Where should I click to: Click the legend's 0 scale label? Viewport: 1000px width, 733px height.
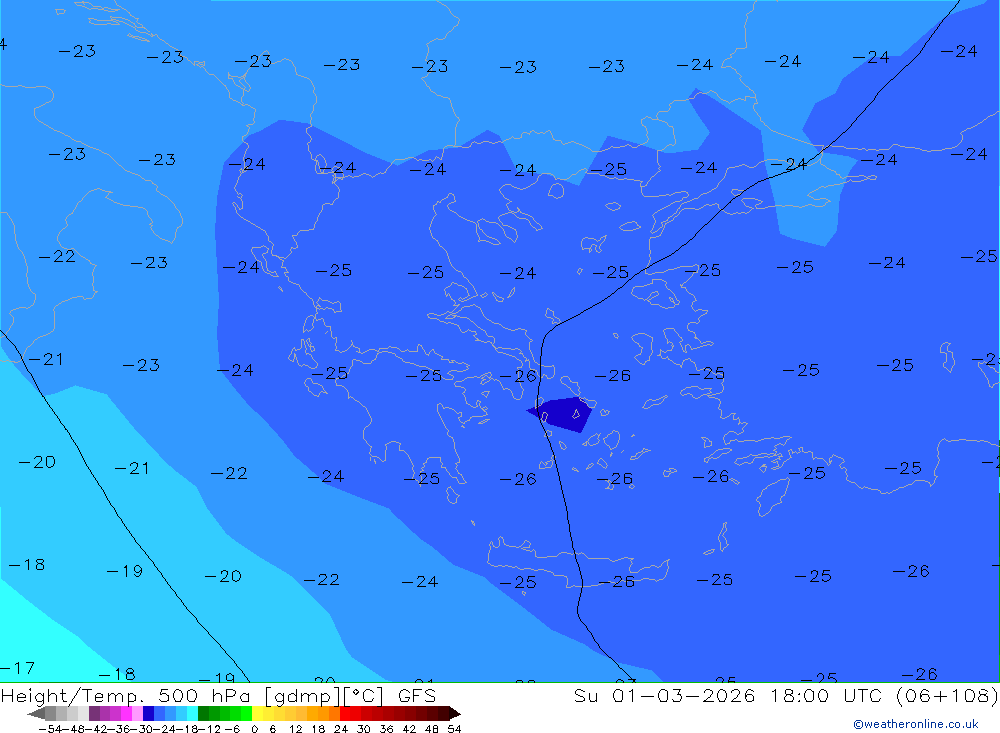point(254,729)
